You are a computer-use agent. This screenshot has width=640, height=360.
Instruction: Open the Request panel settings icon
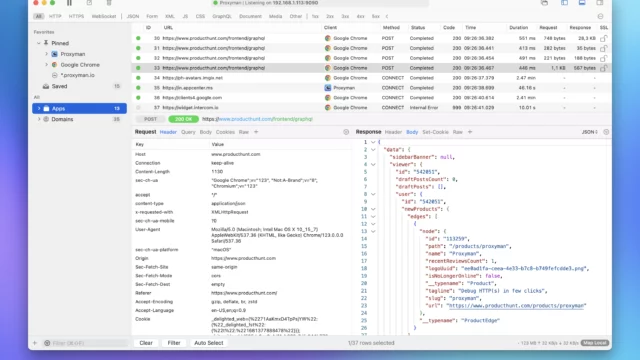coord(346,132)
